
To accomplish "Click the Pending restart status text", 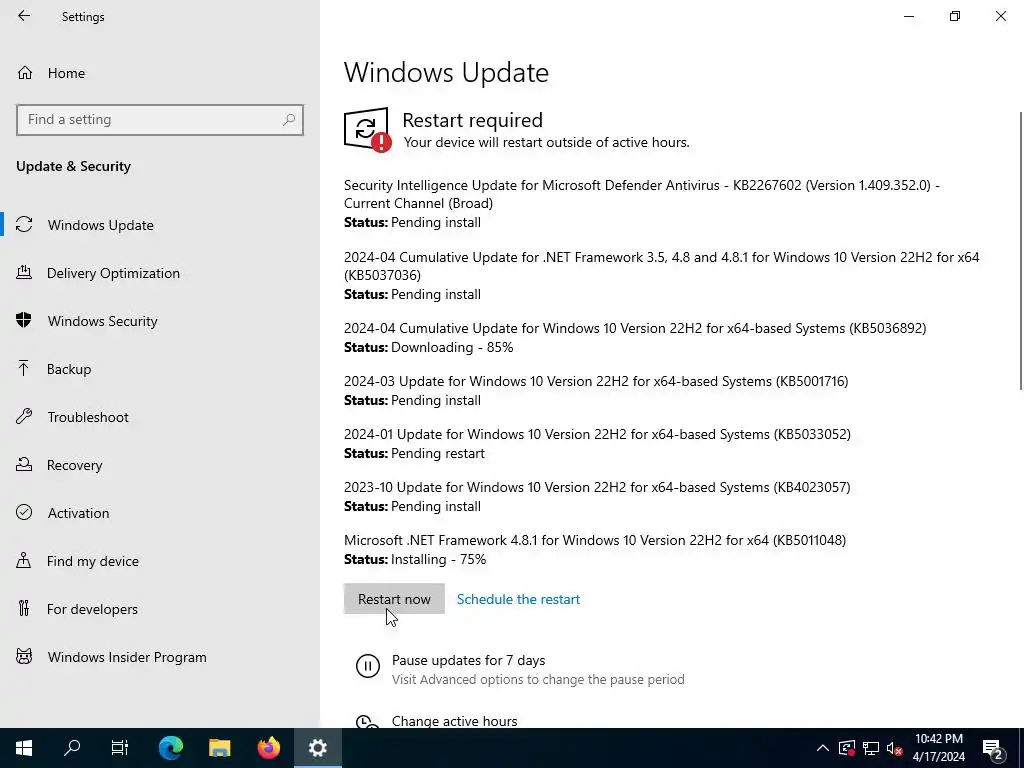I will coord(438,453).
